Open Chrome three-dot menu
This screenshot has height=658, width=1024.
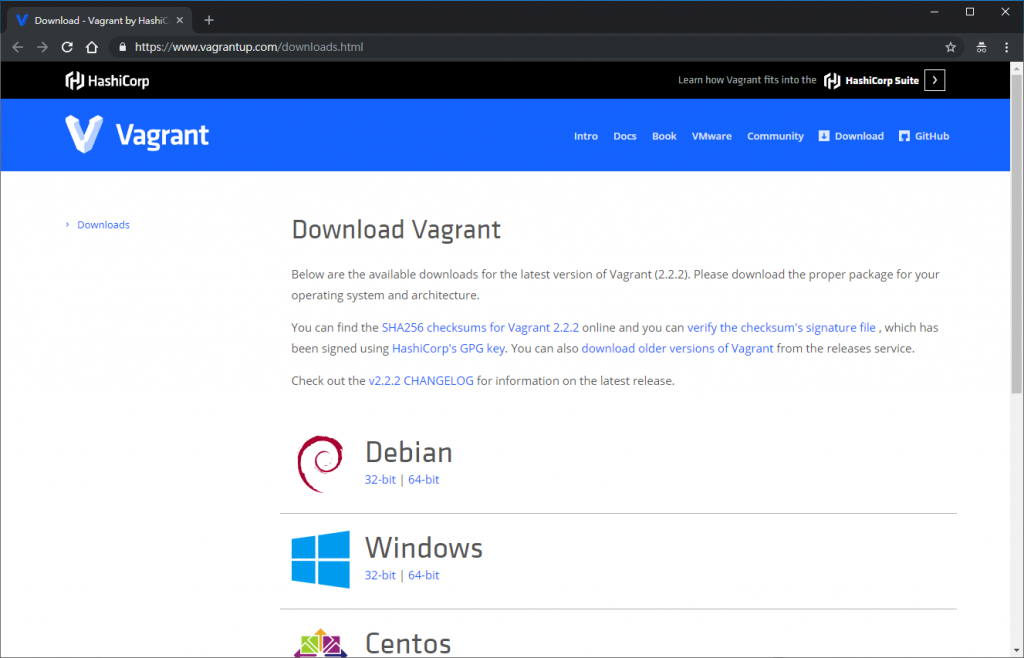click(x=1006, y=47)
